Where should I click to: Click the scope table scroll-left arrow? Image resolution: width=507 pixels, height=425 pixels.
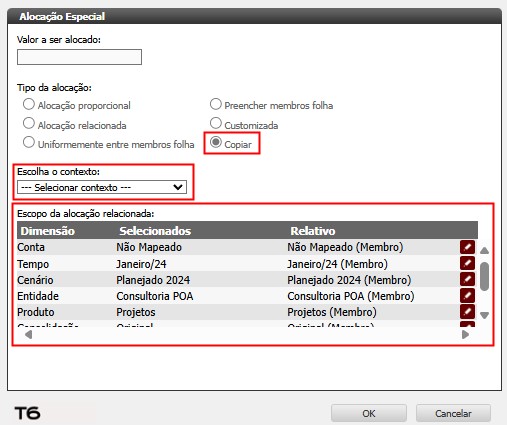(29, 334)
